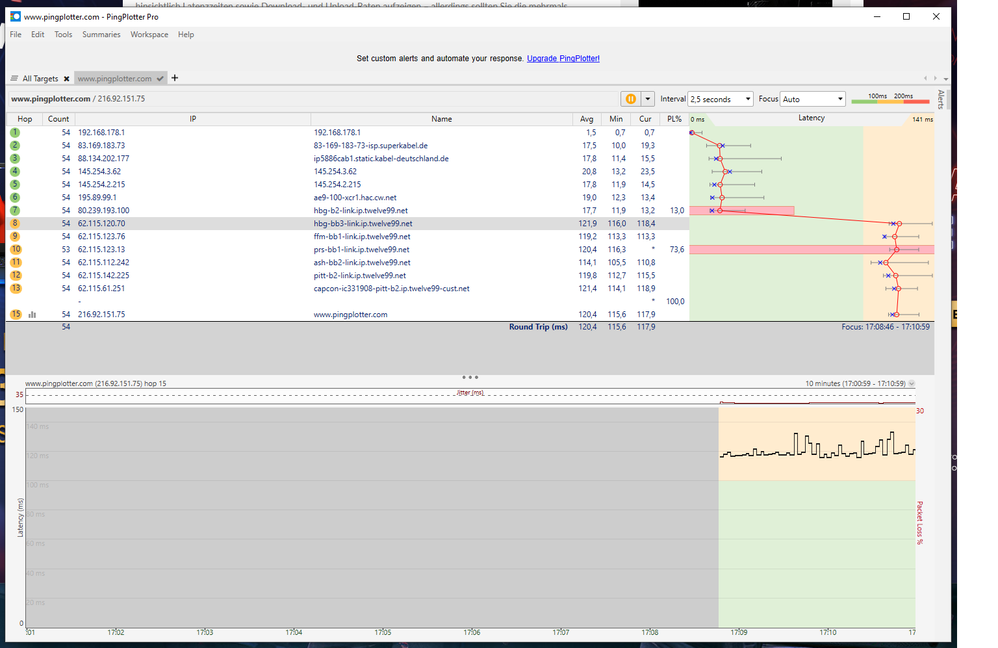Open the Interval dropdown showing 2,5 seconds
The width and height of the screenshot is (998, 648).
pyautogui.click(x=720, y=99)
